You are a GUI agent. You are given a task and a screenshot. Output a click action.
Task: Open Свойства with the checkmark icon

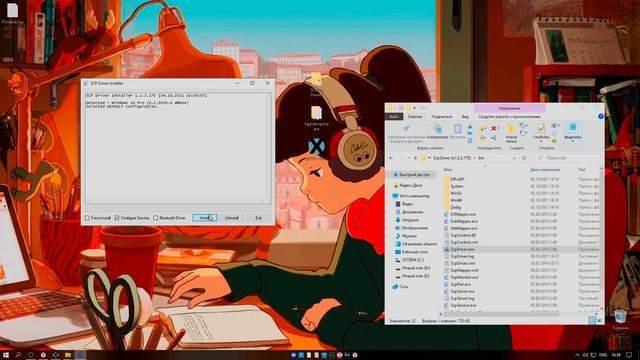point(541,129)
